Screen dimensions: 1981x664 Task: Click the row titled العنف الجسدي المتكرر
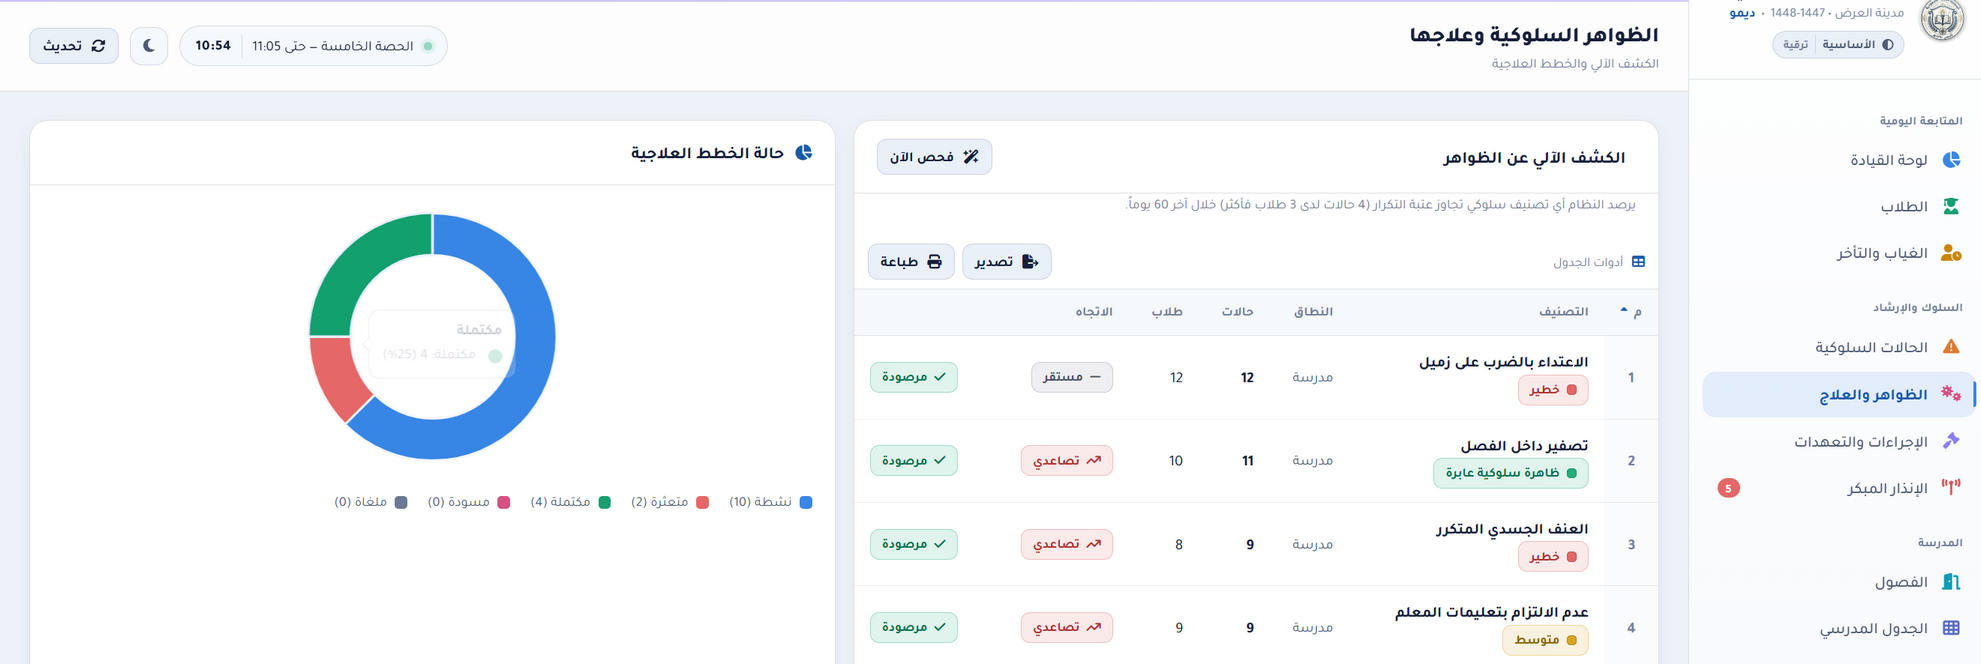click(x=1256, y=544)
